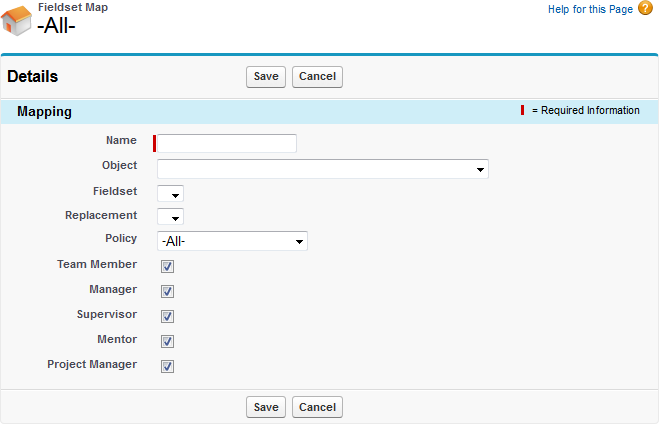This screenshot has width=659, height=424.
Task: Open the Policy dropdown showing -All-
Action: [x=232, y=241]
